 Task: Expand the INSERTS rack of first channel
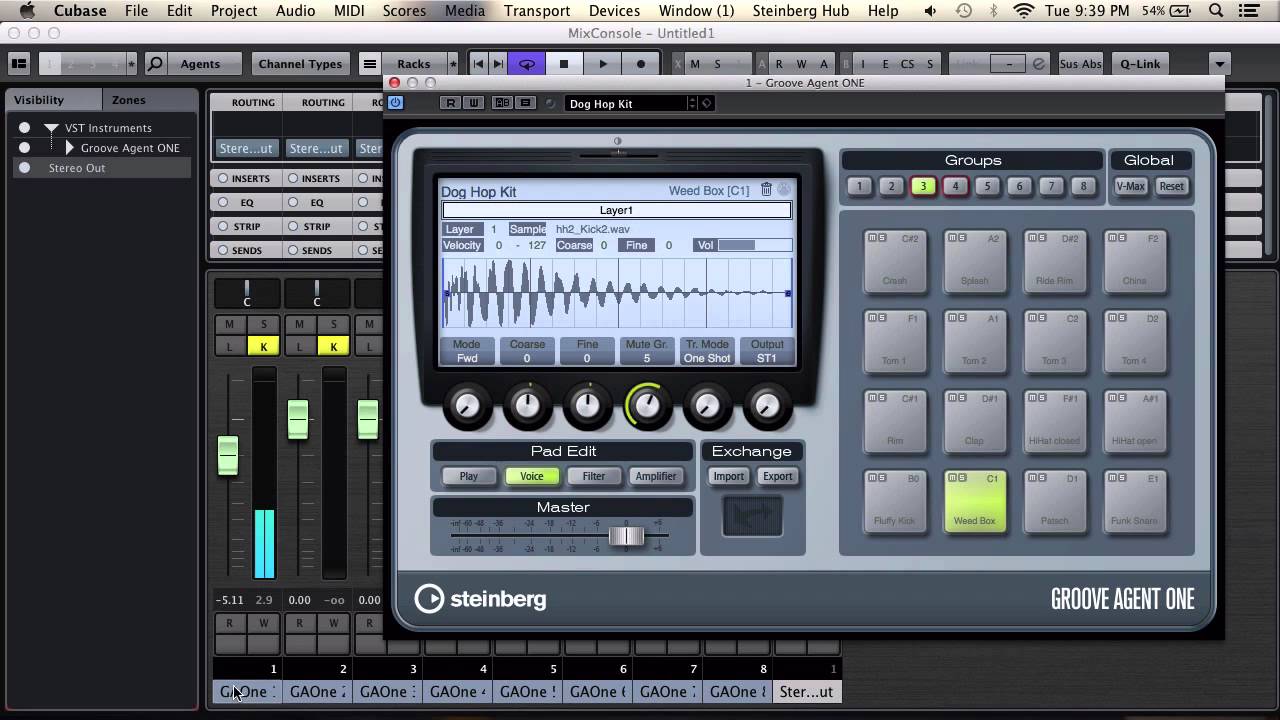coord(245,178)
